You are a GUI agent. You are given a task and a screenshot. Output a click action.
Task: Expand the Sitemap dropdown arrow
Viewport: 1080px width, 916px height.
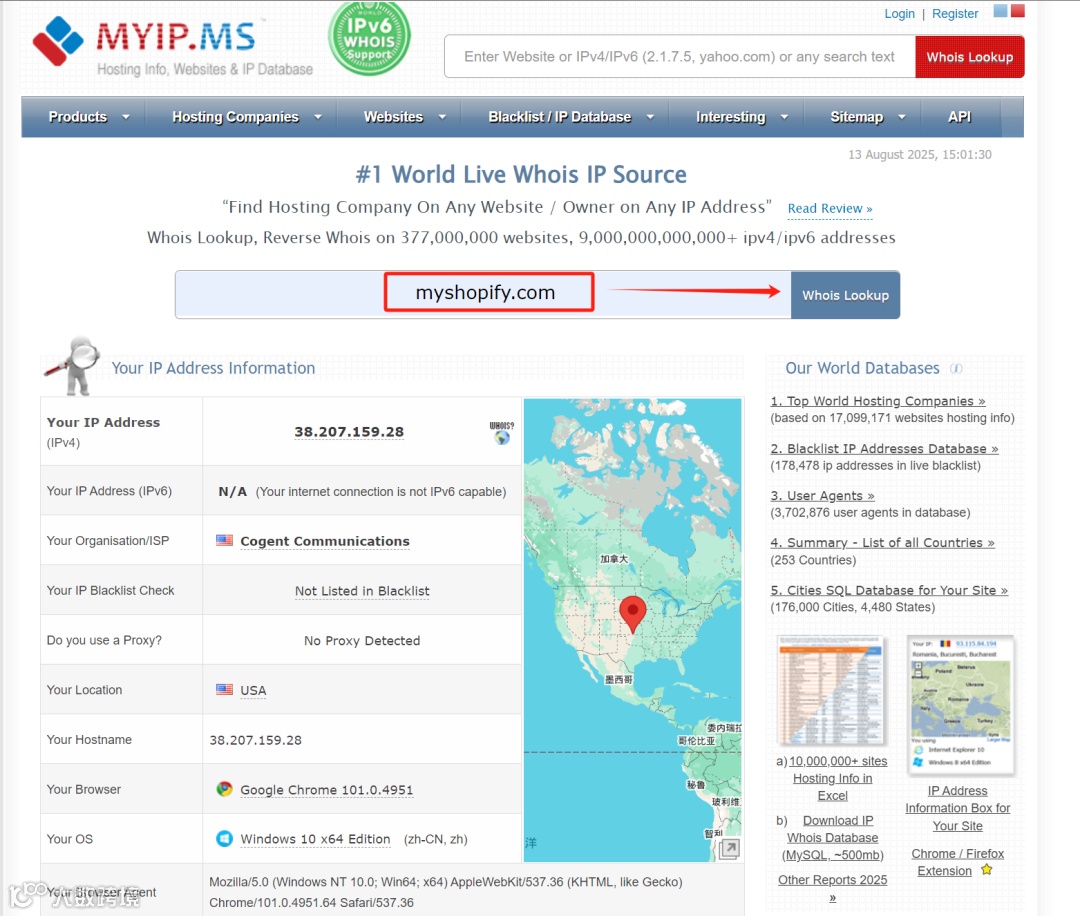click(x=902, y=117)
